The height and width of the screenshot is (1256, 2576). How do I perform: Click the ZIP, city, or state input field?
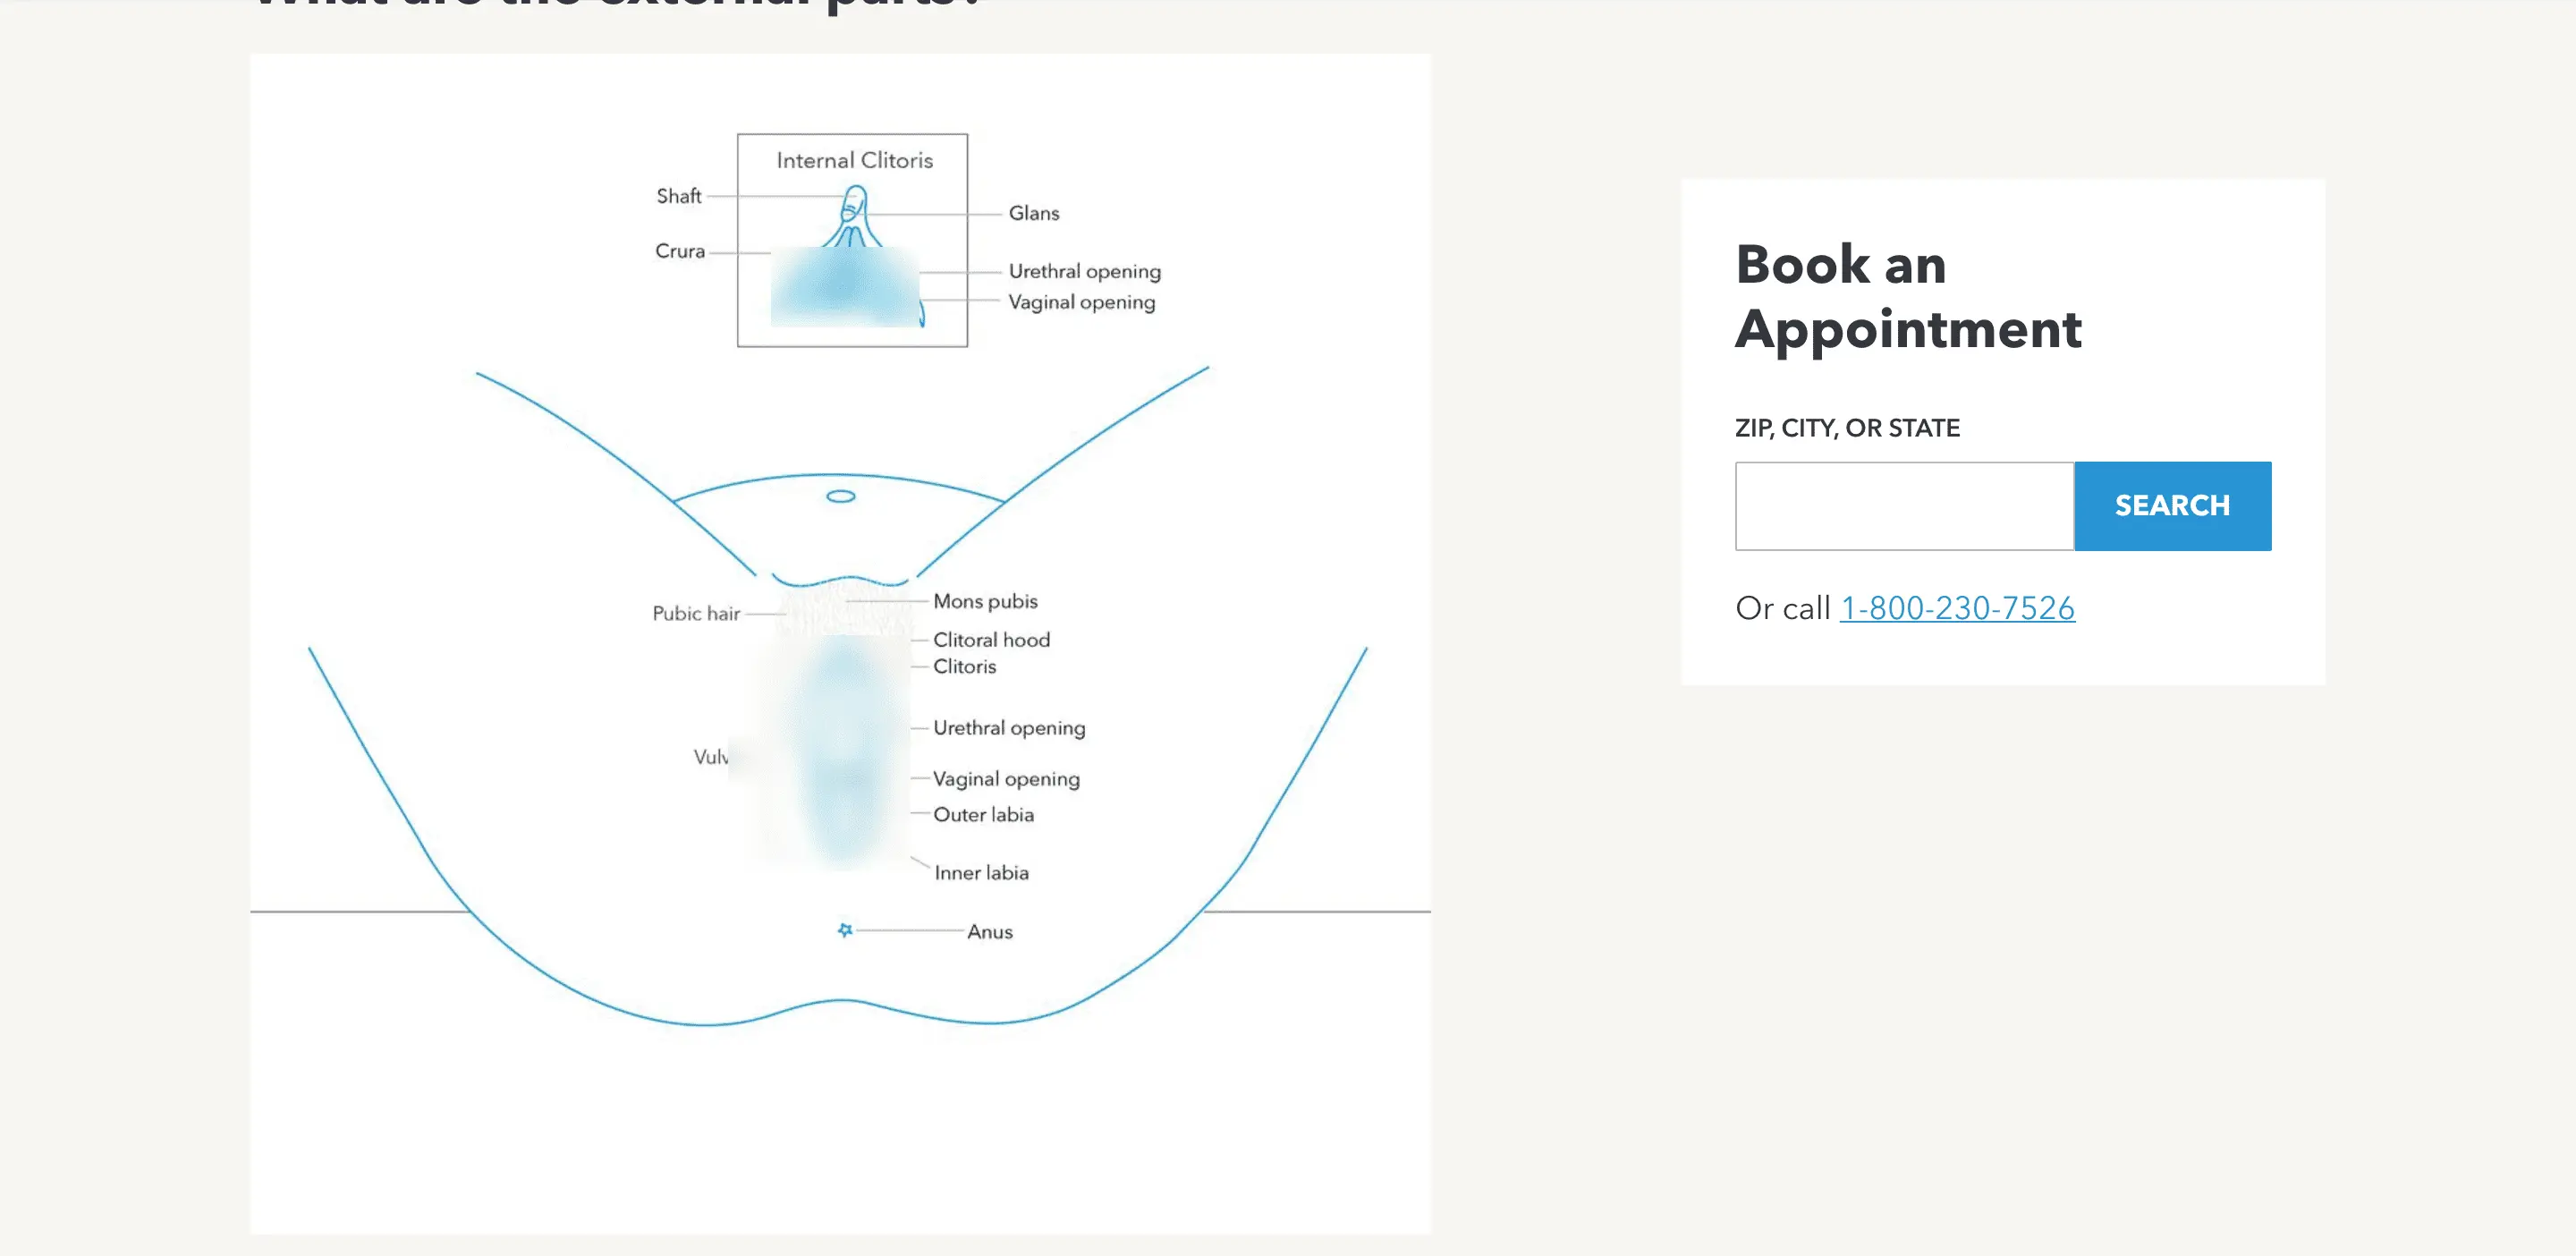1904,505
